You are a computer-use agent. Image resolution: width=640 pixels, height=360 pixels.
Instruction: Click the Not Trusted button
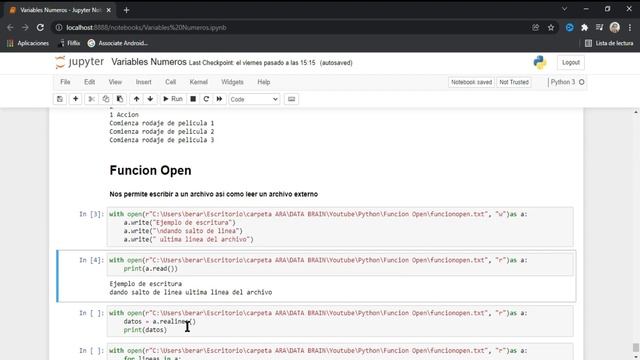[x=514, y=82]
